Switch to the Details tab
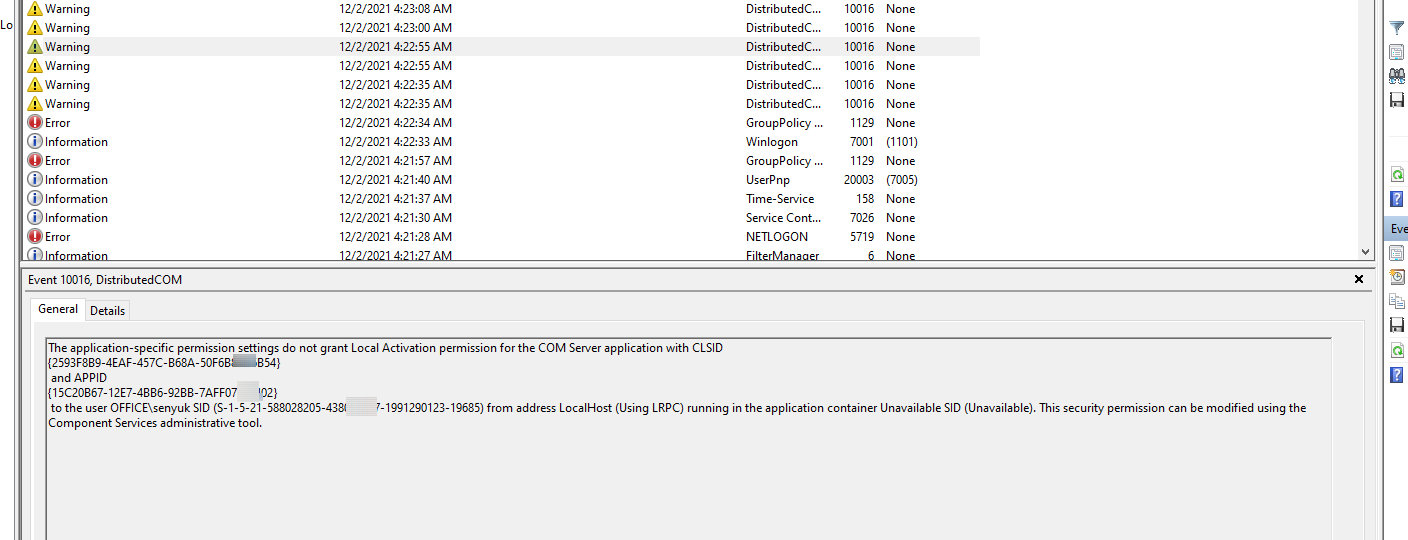Viewport: 1408px width, 540px height. click(107, 311)
